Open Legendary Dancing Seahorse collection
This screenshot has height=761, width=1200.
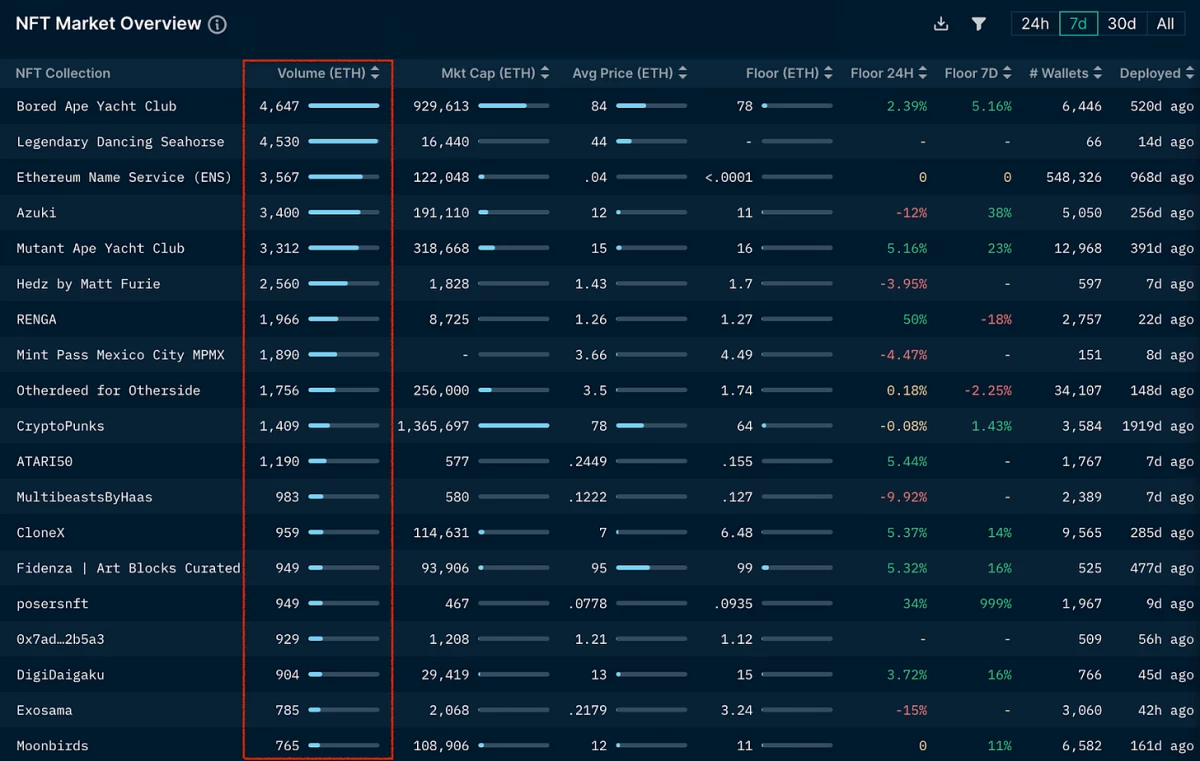[120, 142]
